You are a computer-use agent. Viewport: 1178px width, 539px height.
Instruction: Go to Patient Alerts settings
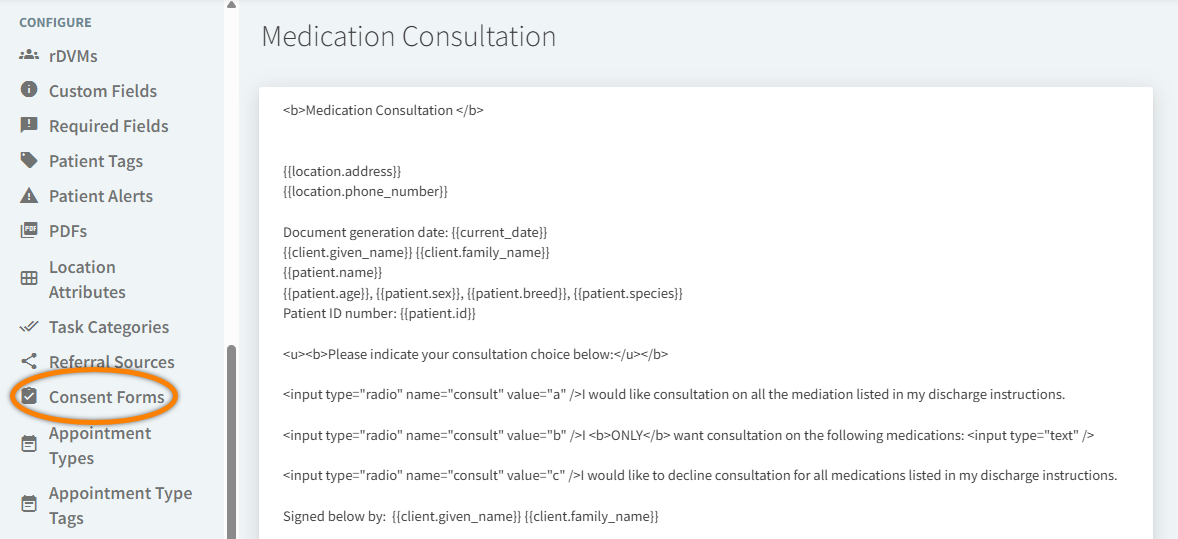click(101, 196)
